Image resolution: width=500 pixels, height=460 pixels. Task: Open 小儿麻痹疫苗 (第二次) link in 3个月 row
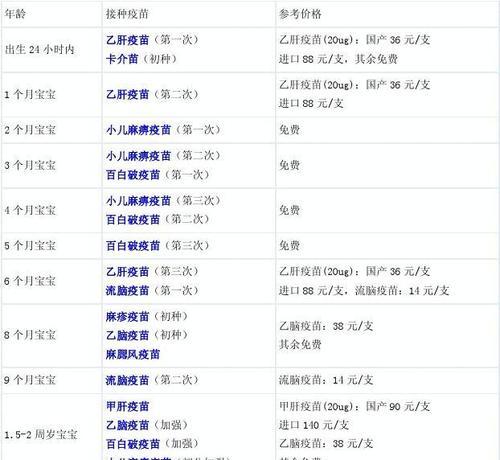[138, 156]
